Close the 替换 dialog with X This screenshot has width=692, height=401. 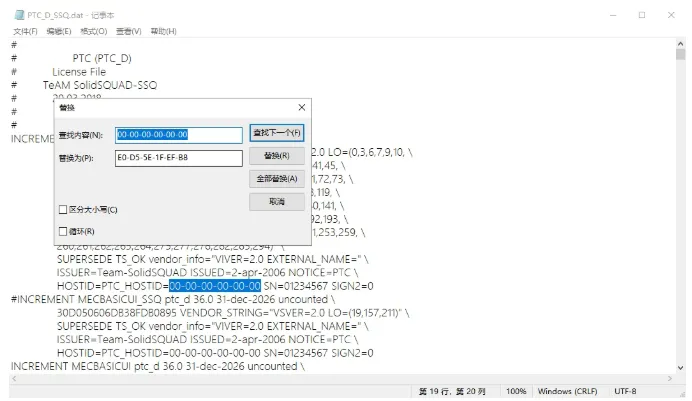coord(301,107)
